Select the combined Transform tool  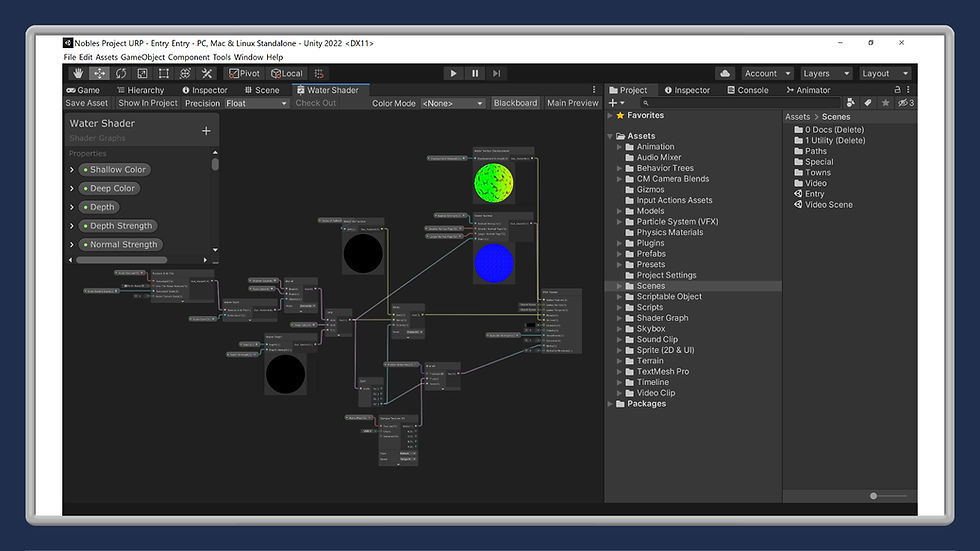(185, 73)
